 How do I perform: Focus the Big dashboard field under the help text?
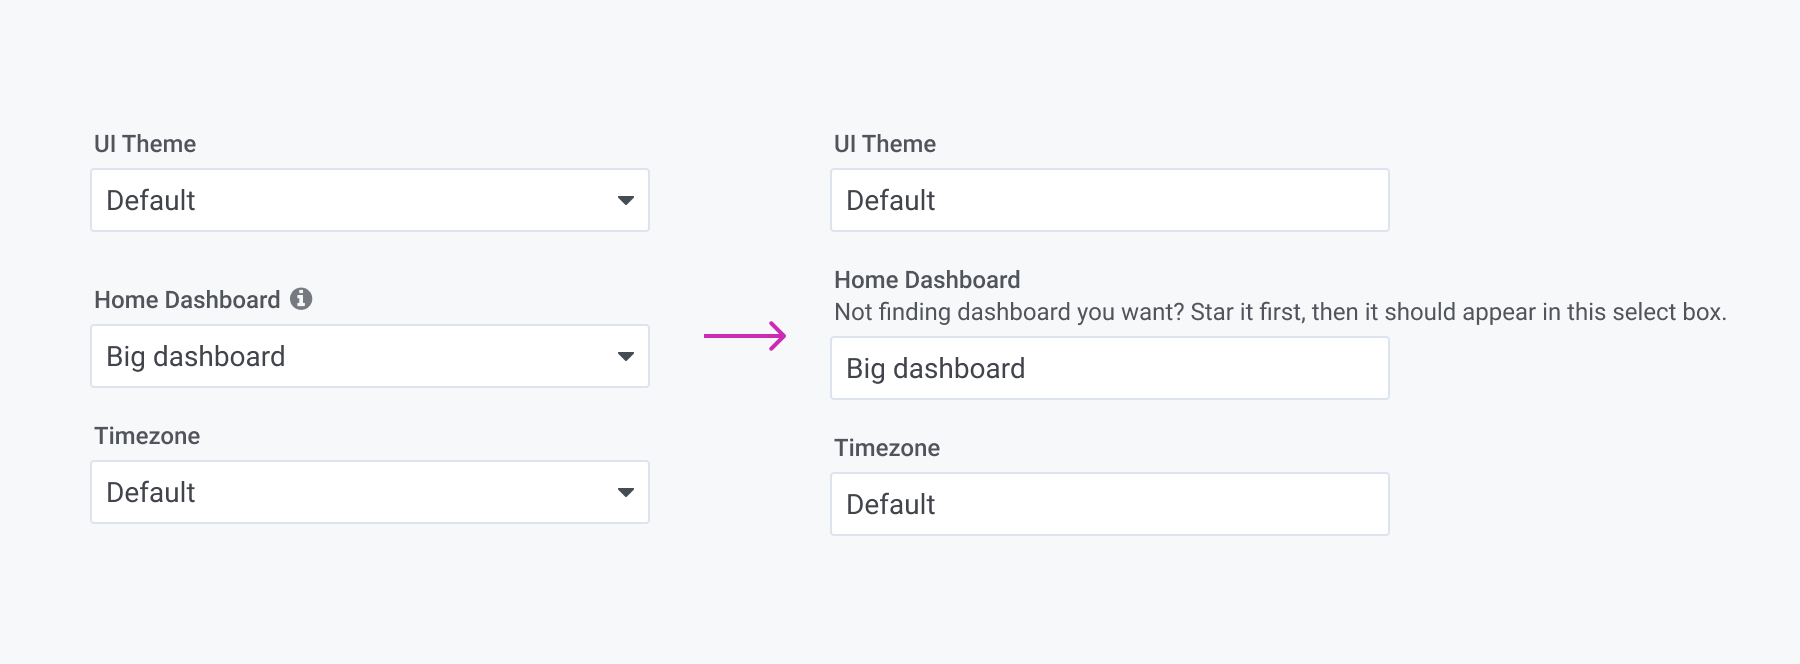(x=1109, y=369)
